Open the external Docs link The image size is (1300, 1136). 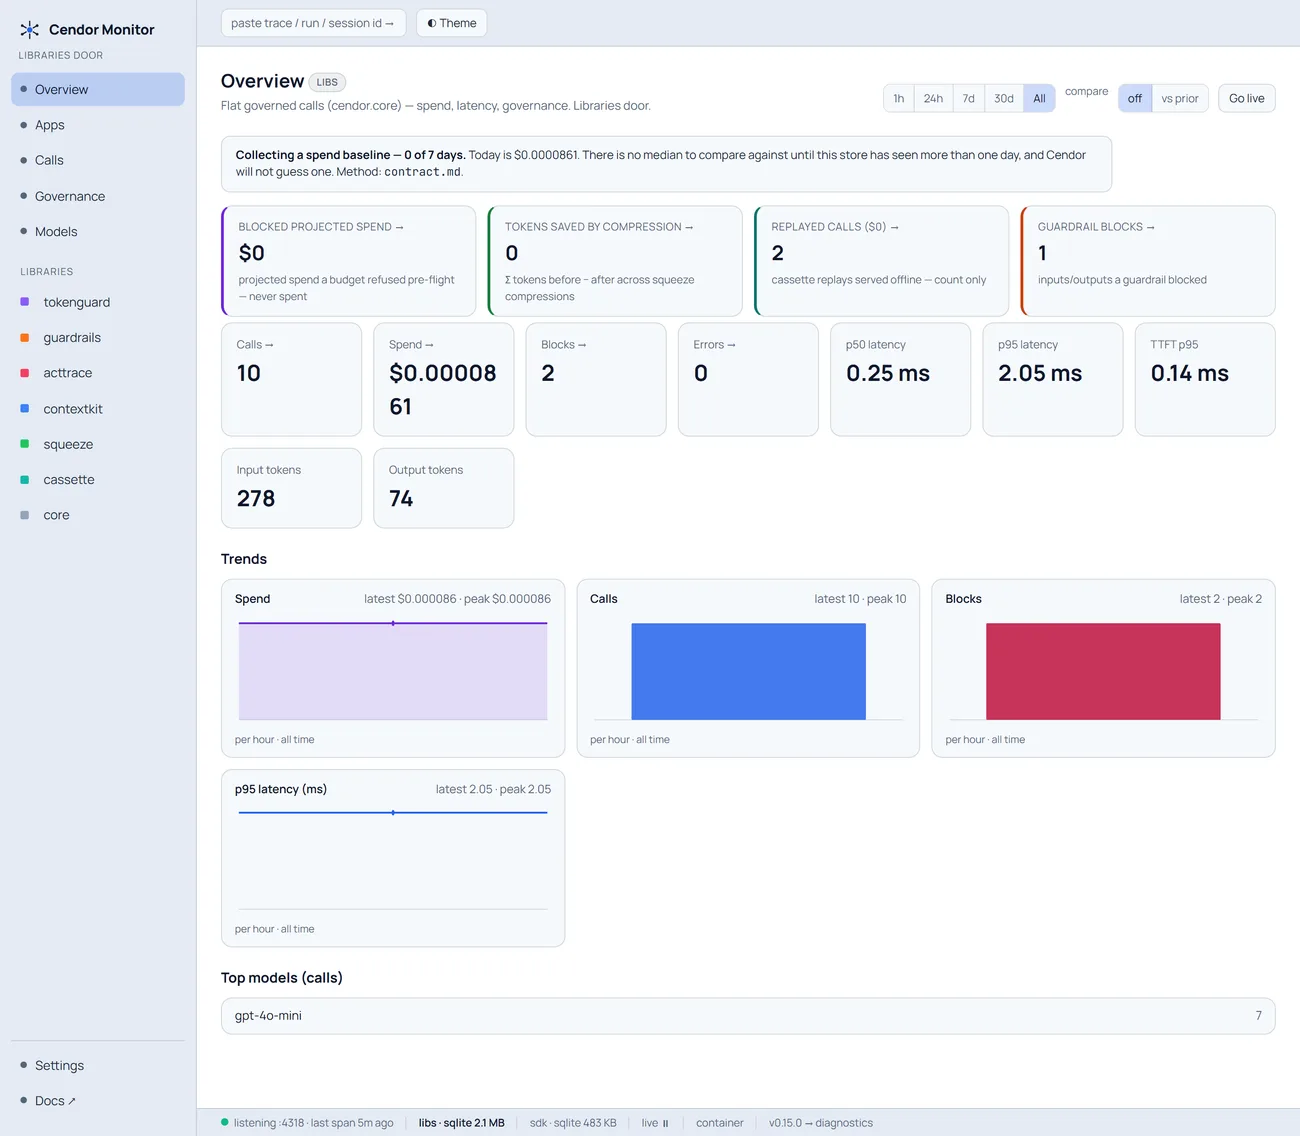tap(98, 1101)
